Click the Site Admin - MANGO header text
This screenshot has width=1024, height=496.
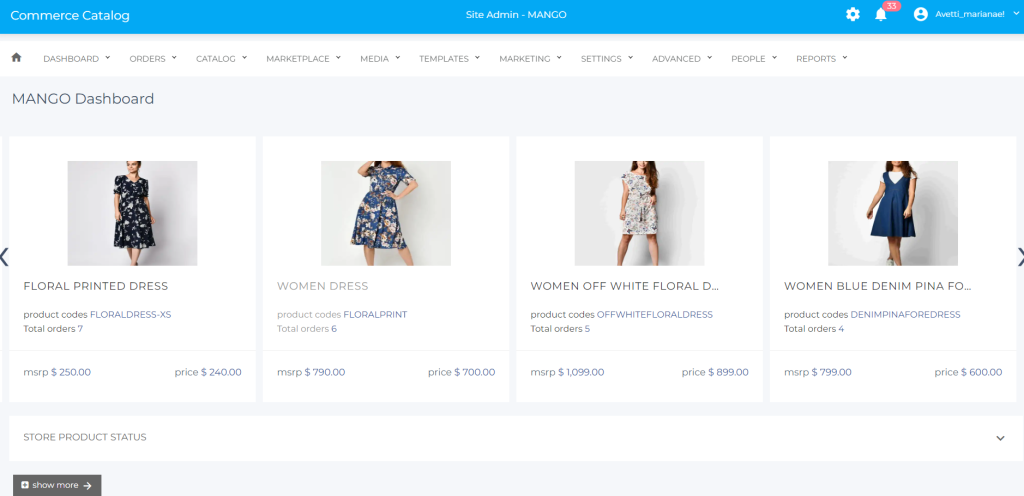click(x=516, y=14)
